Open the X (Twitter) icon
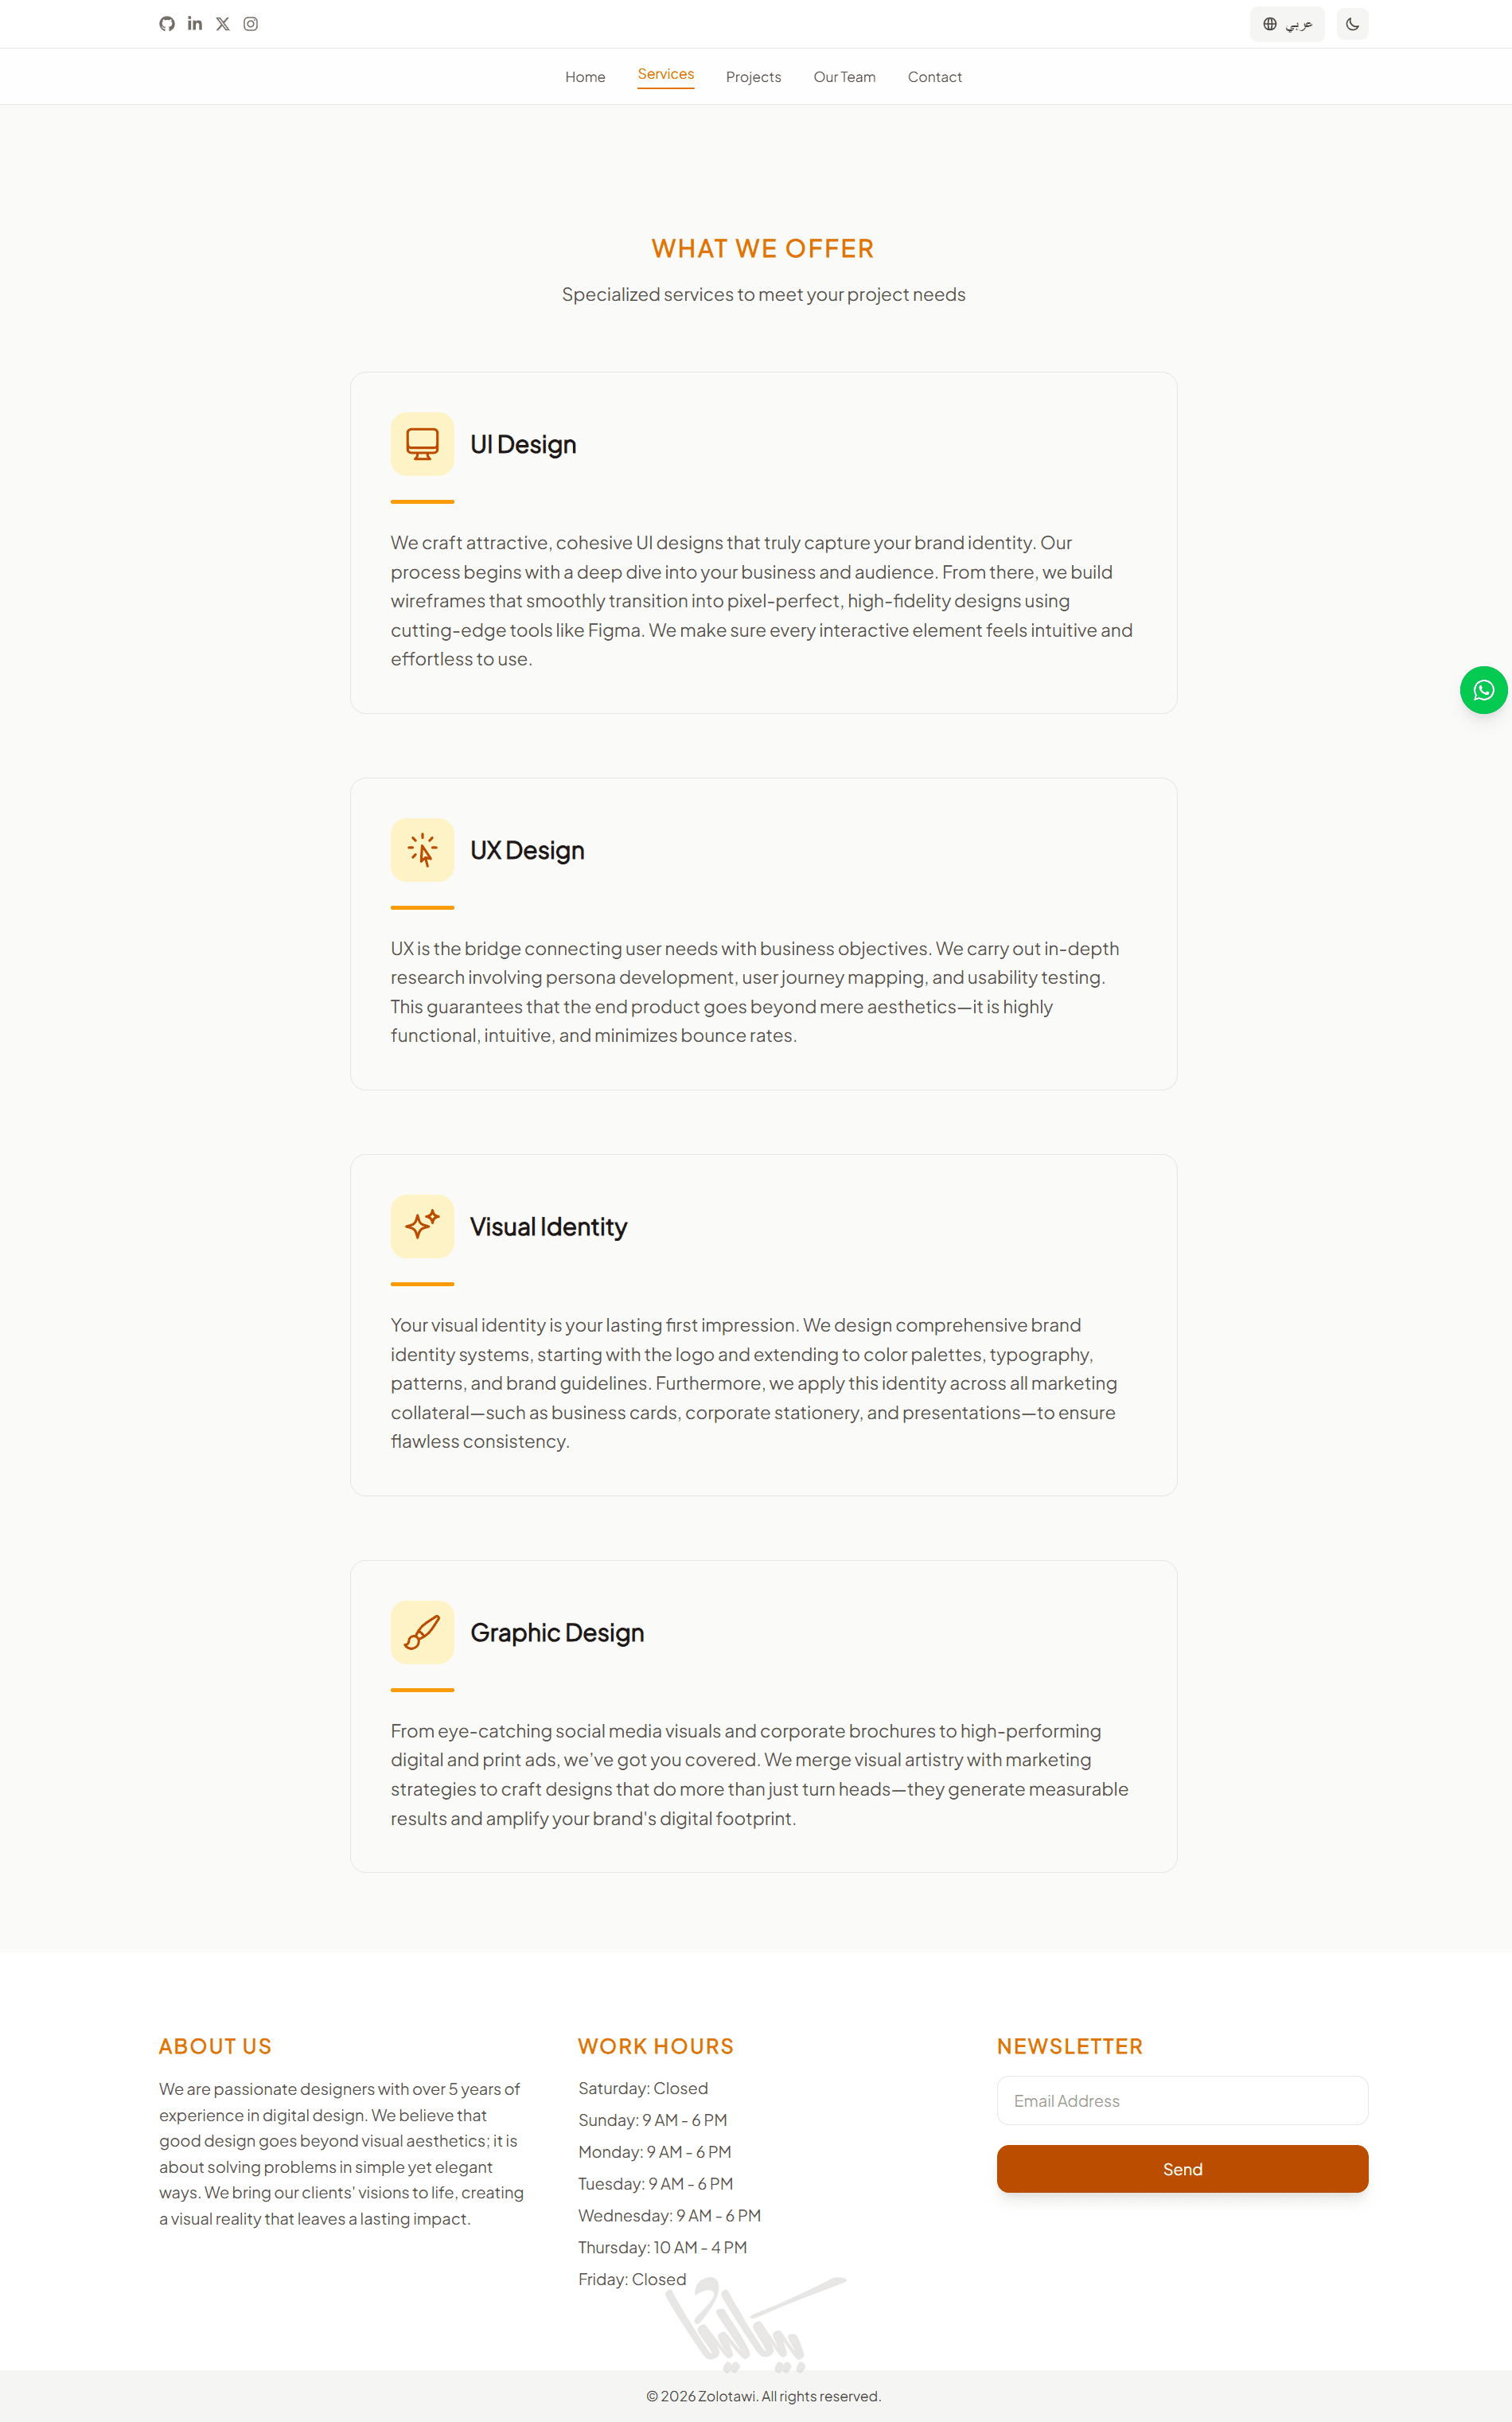The image size is (1512, 2422). point(223,24)
